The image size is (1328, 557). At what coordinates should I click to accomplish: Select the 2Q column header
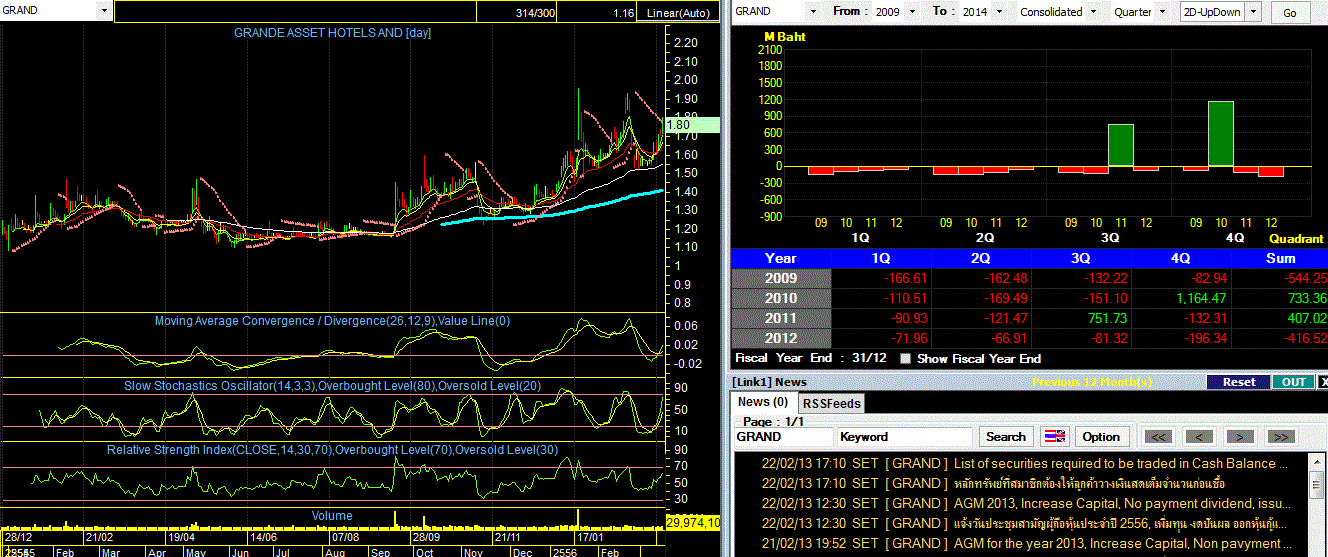980,258
